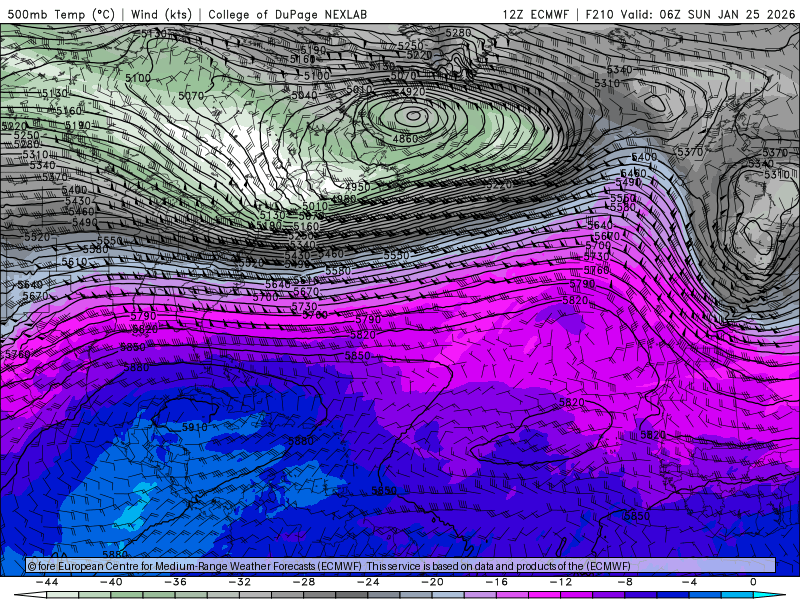Click the "F210 Valid: 06Z SUN JAN 25 2026" text
The image size is (800, 600).
(x=690, y=14)
